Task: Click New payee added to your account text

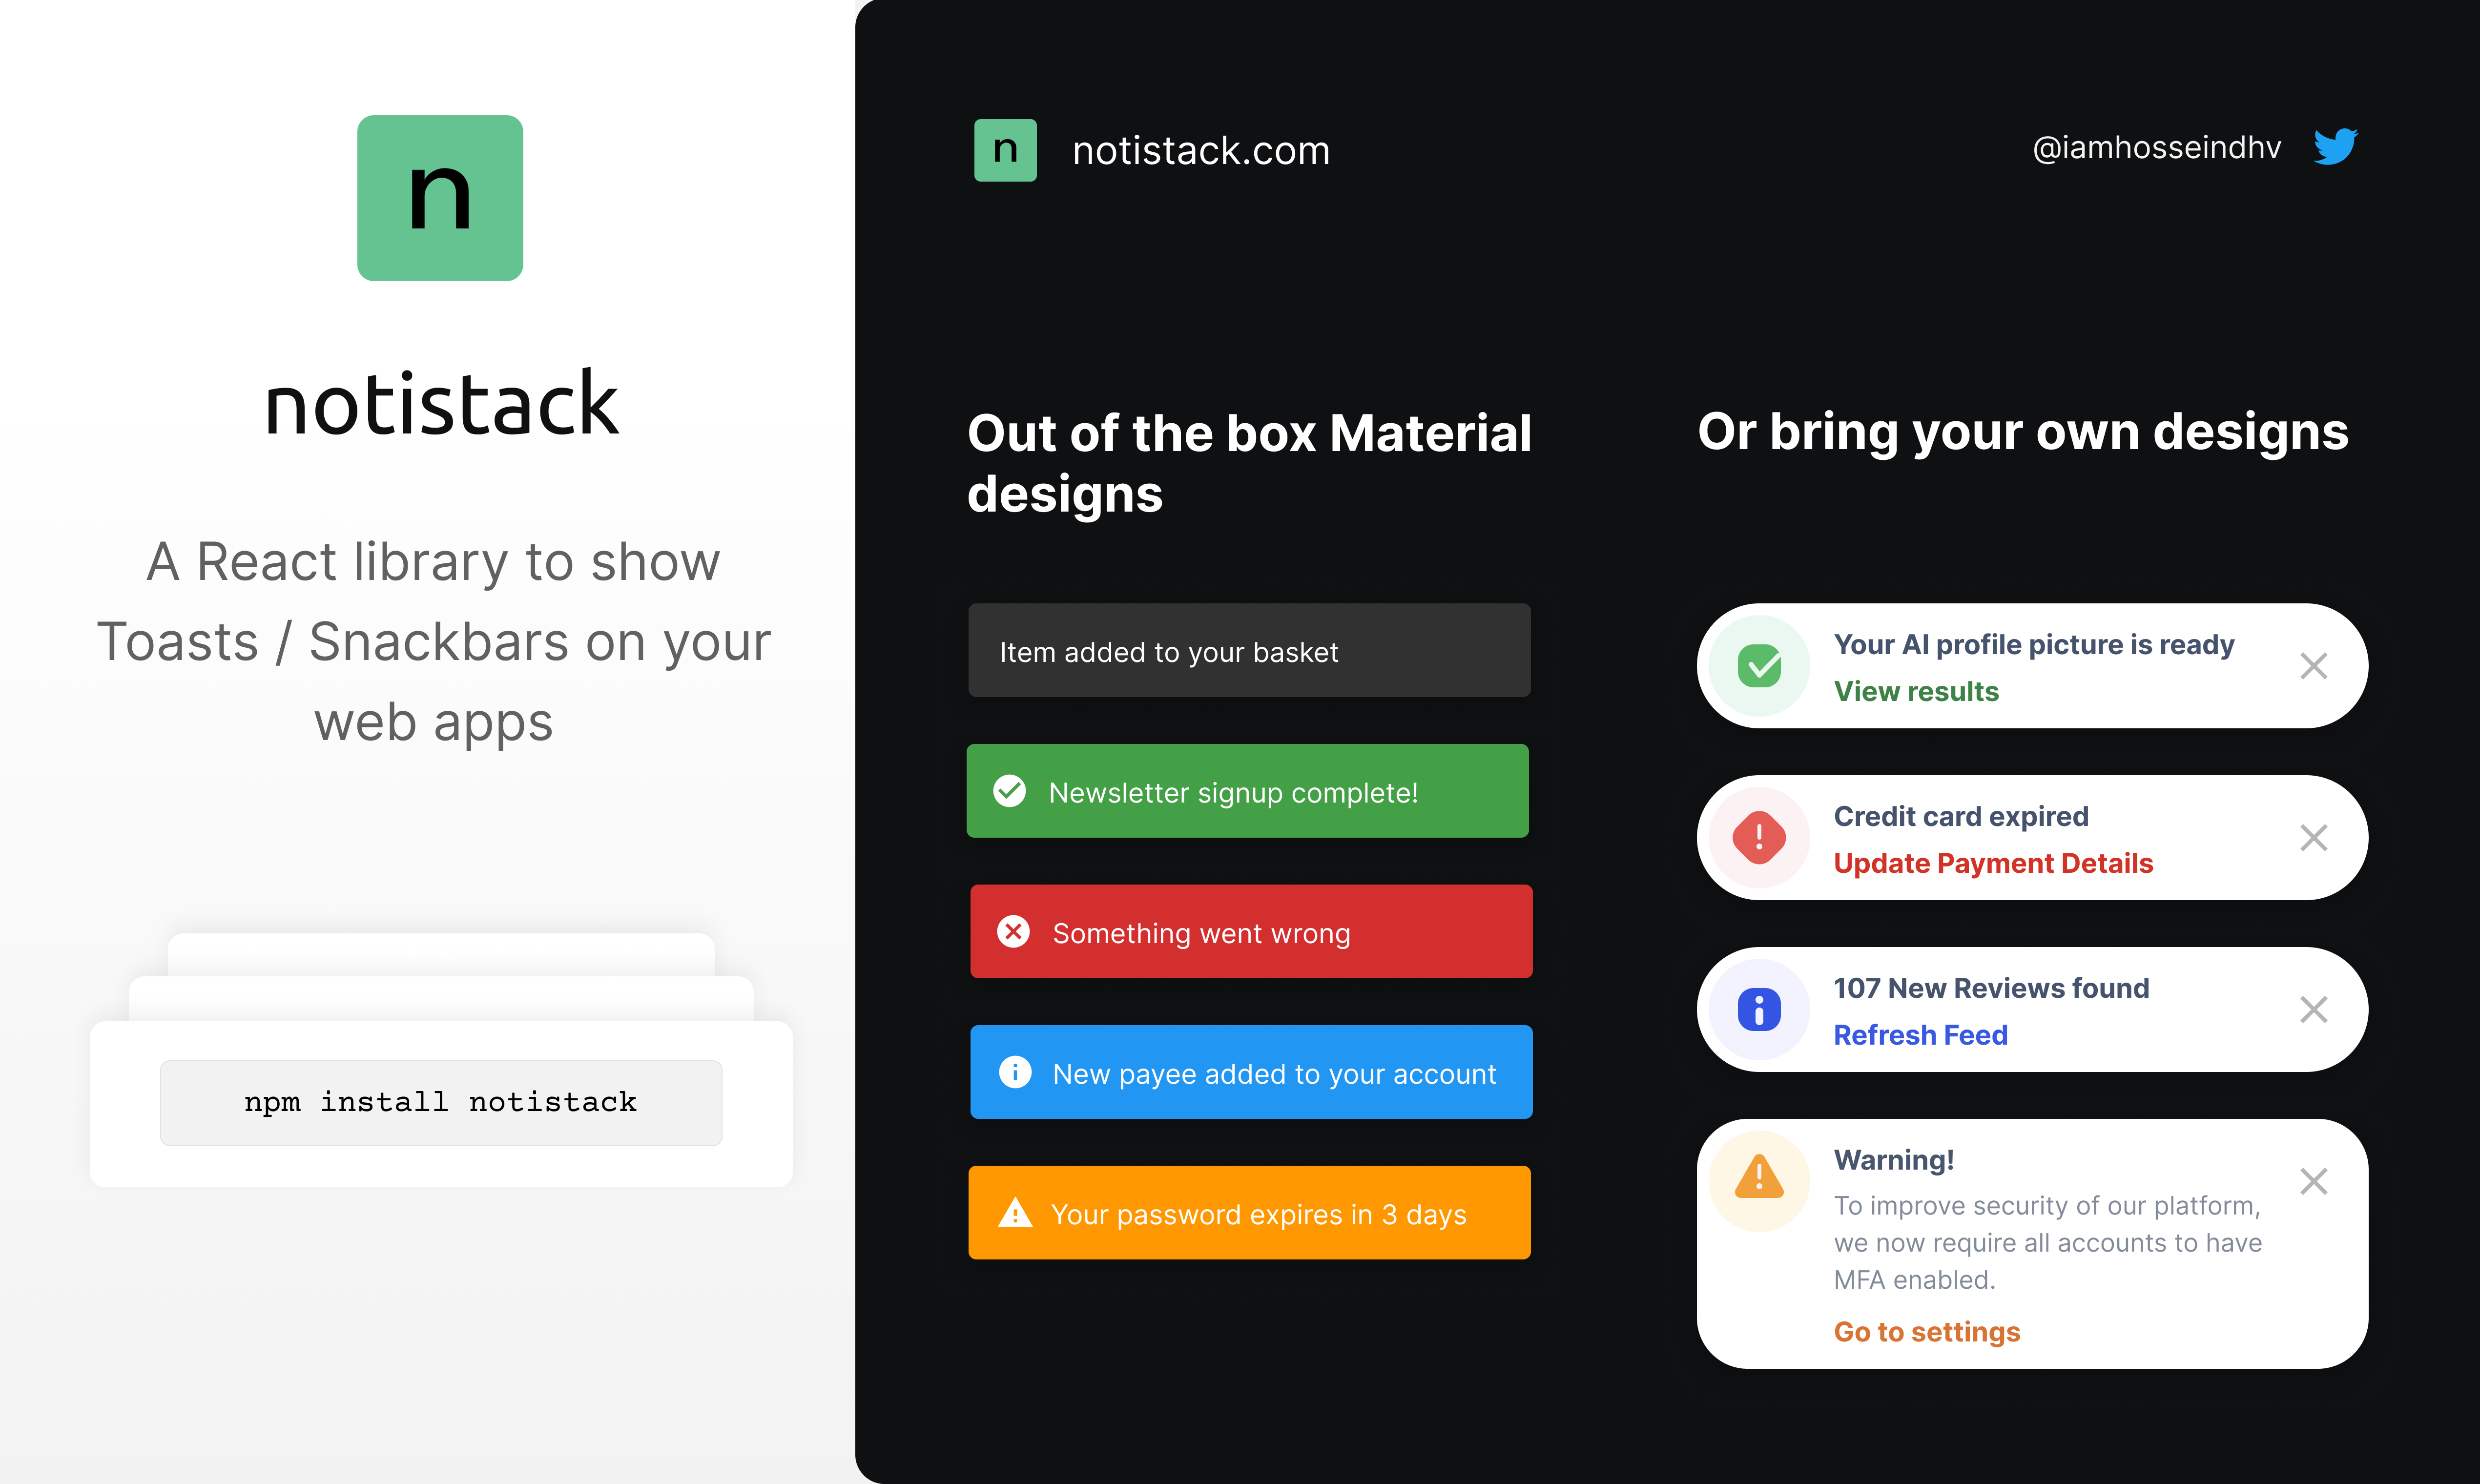Action: [x=1274, y=1074]
